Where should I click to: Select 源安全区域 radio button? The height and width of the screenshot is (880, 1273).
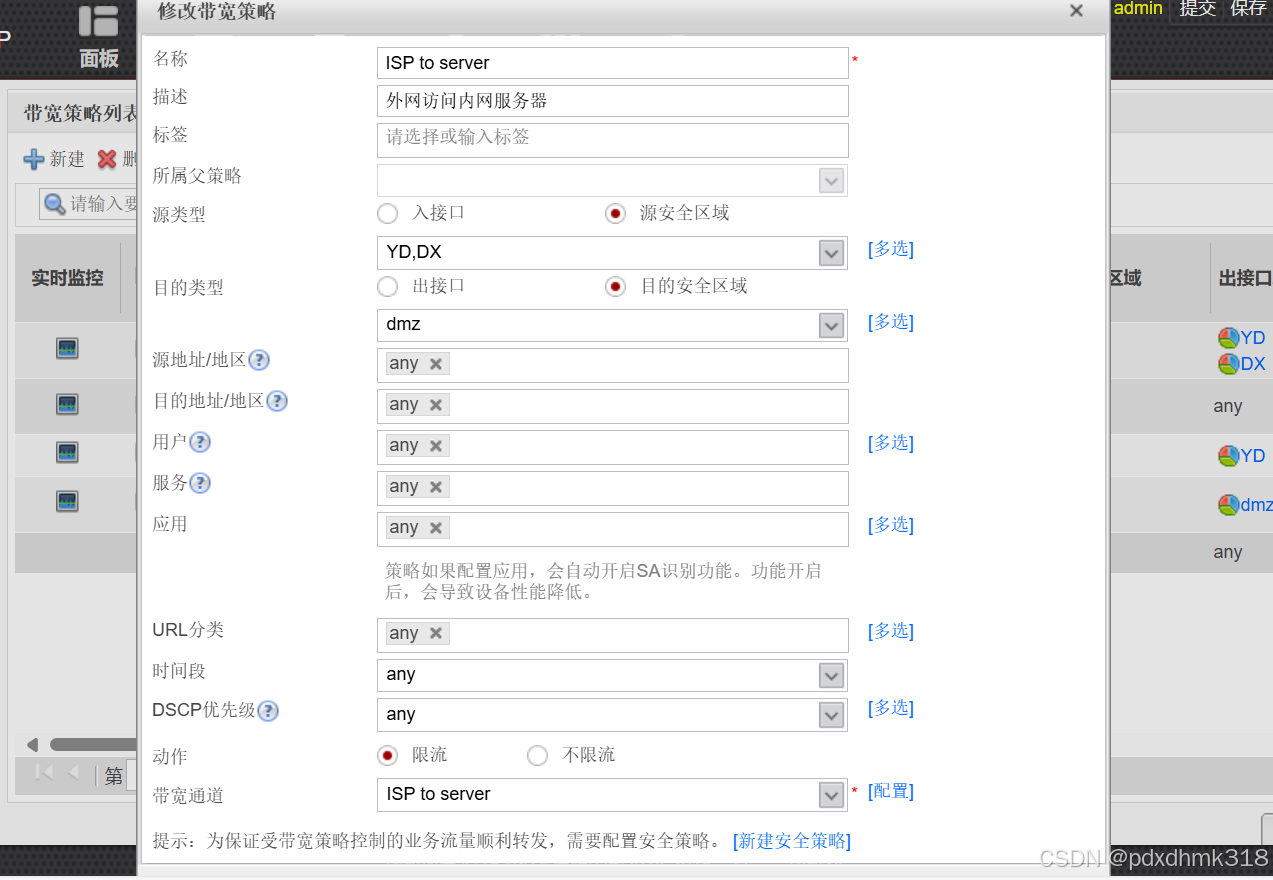616,213
